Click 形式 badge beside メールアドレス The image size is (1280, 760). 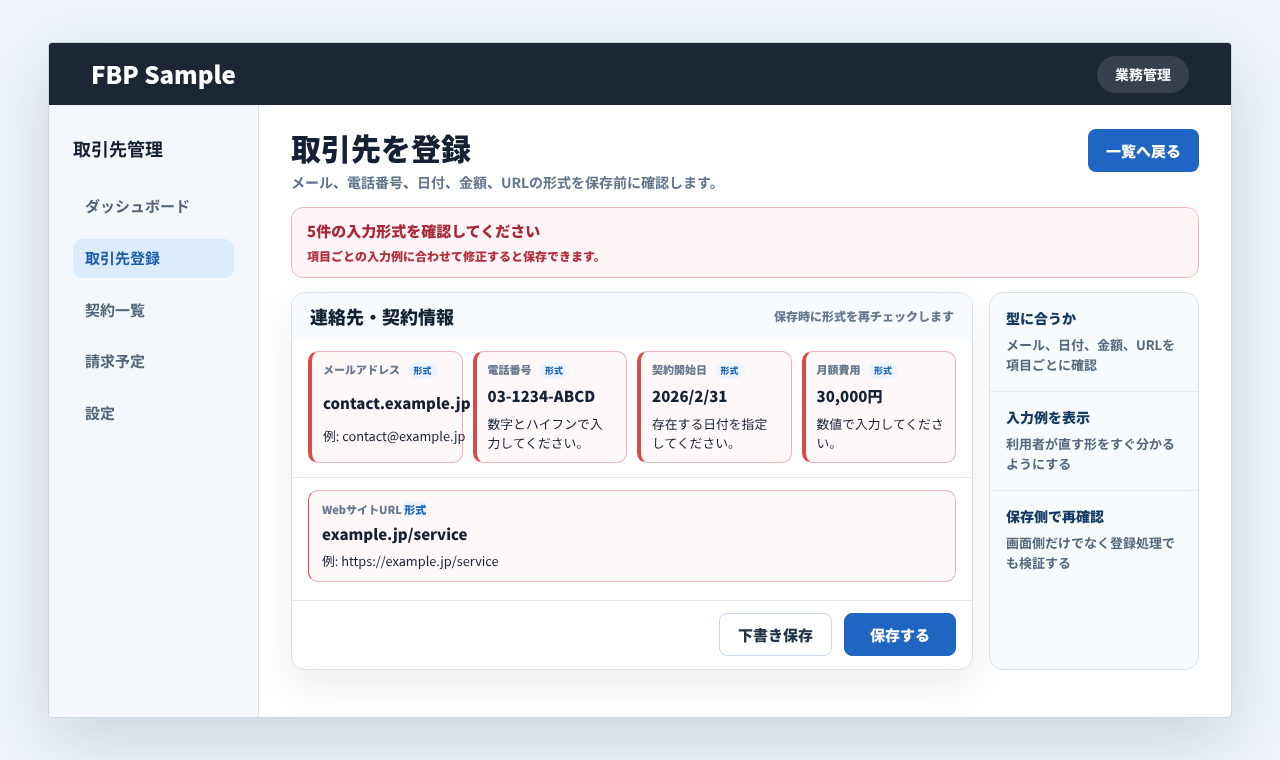(x=423, y=370)
